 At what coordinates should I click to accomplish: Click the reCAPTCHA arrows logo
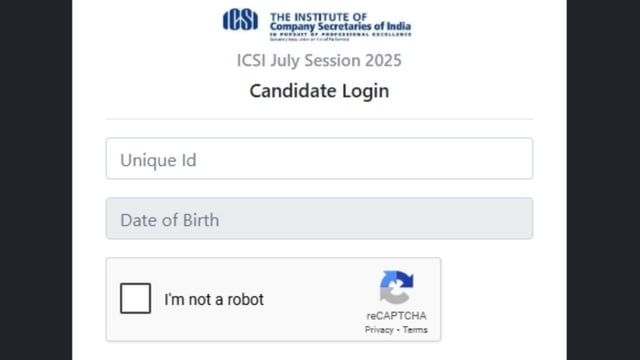[x=396, y=287]
